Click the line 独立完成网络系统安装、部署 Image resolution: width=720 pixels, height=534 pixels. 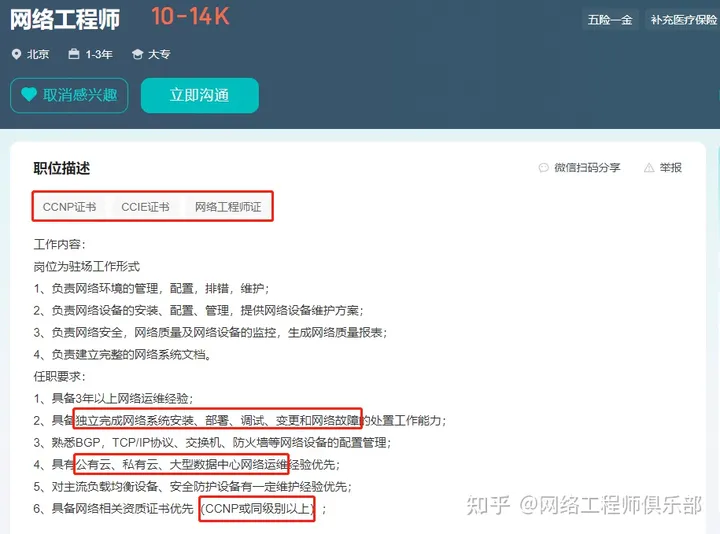click(240, 420)
